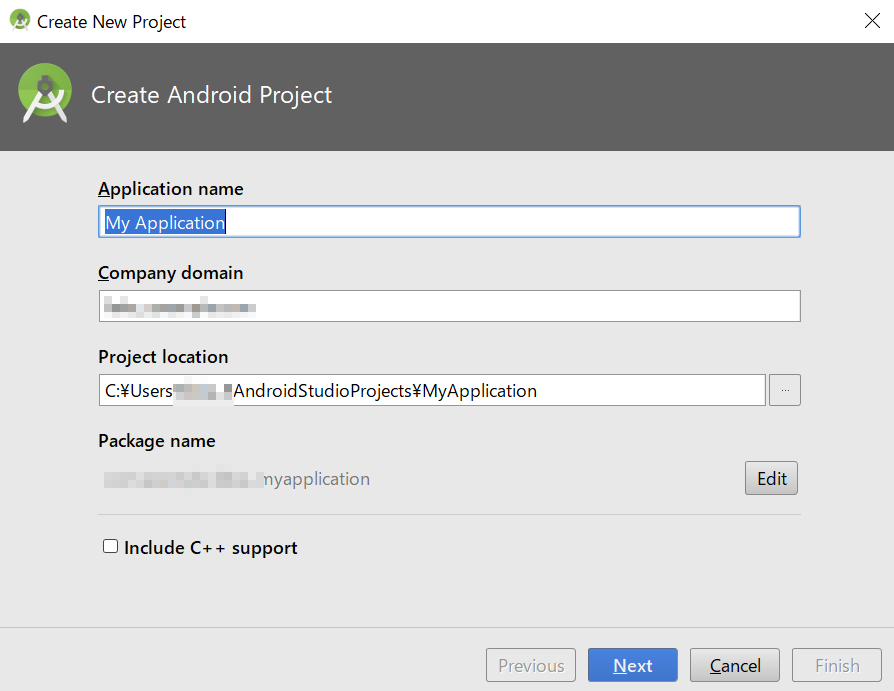This screenshot has height=691, width=894.
Task: Click the greyed-out Previous button
Action: click(x=531, y=665)
